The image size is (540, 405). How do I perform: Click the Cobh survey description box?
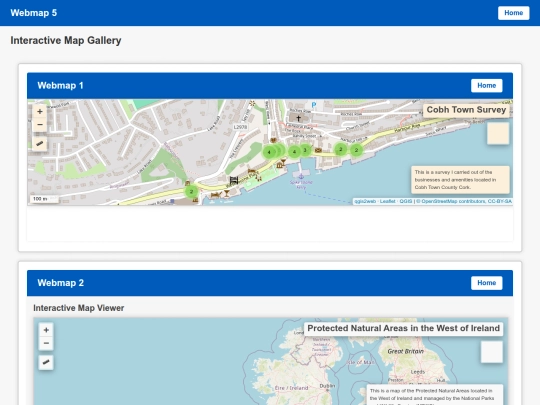click(x=460, y=180)
